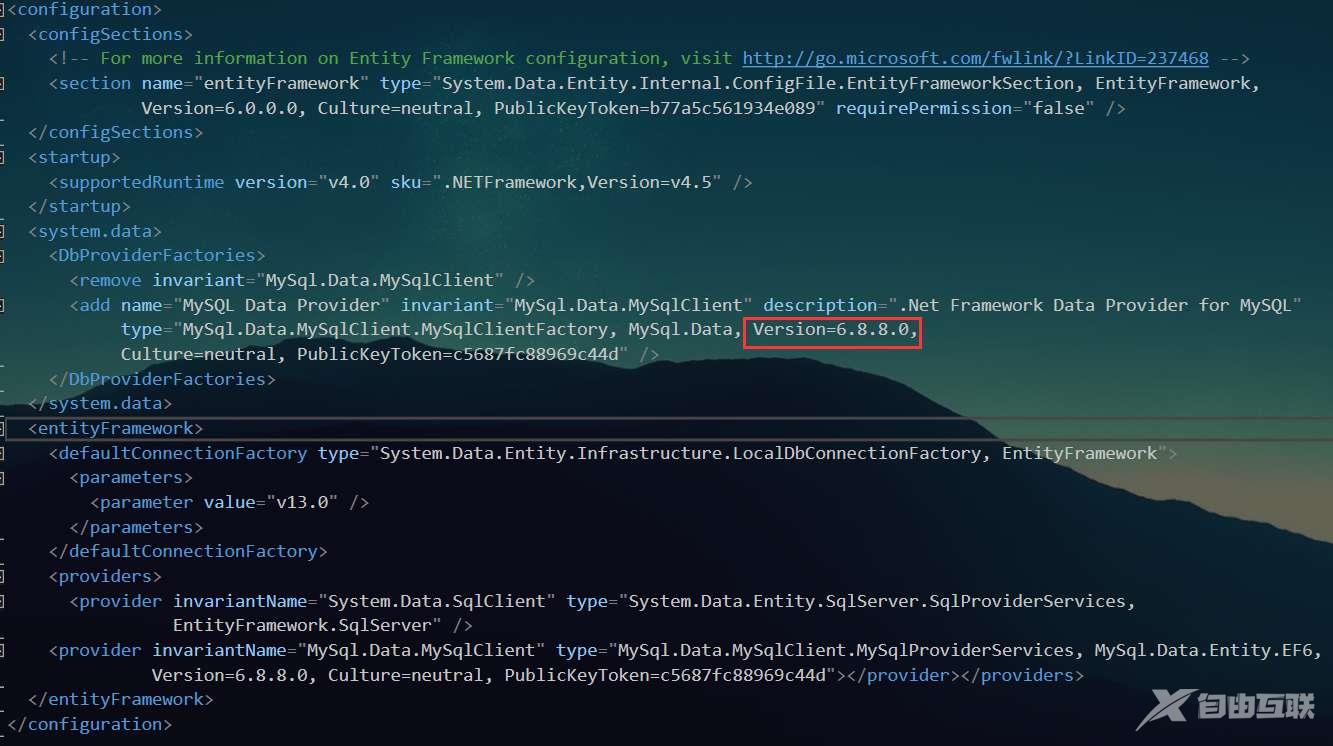Click the remove element keyword
This screenshot has height=746, width=1333.
click(x=111, y=280)
